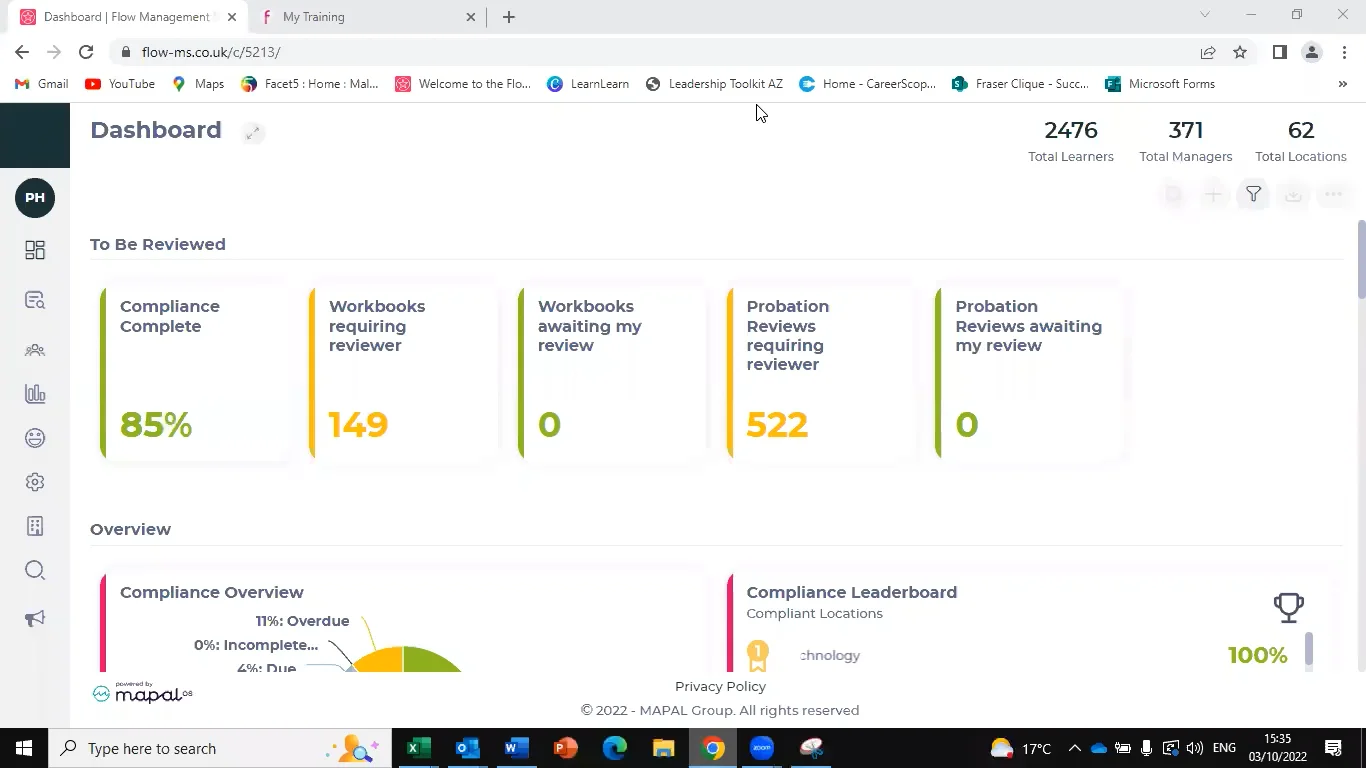Expand the Dashboard using the arrows icon

pyautogui.click(x=253, y=132)
